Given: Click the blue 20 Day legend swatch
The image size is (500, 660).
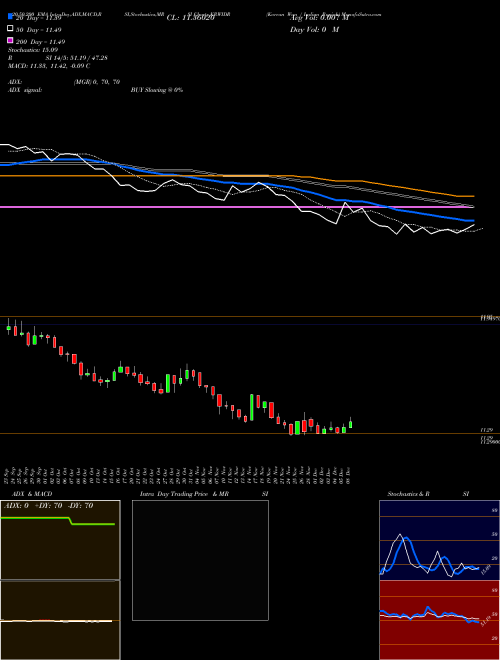Looking at the screenshot, I should (x=11, y=16).
